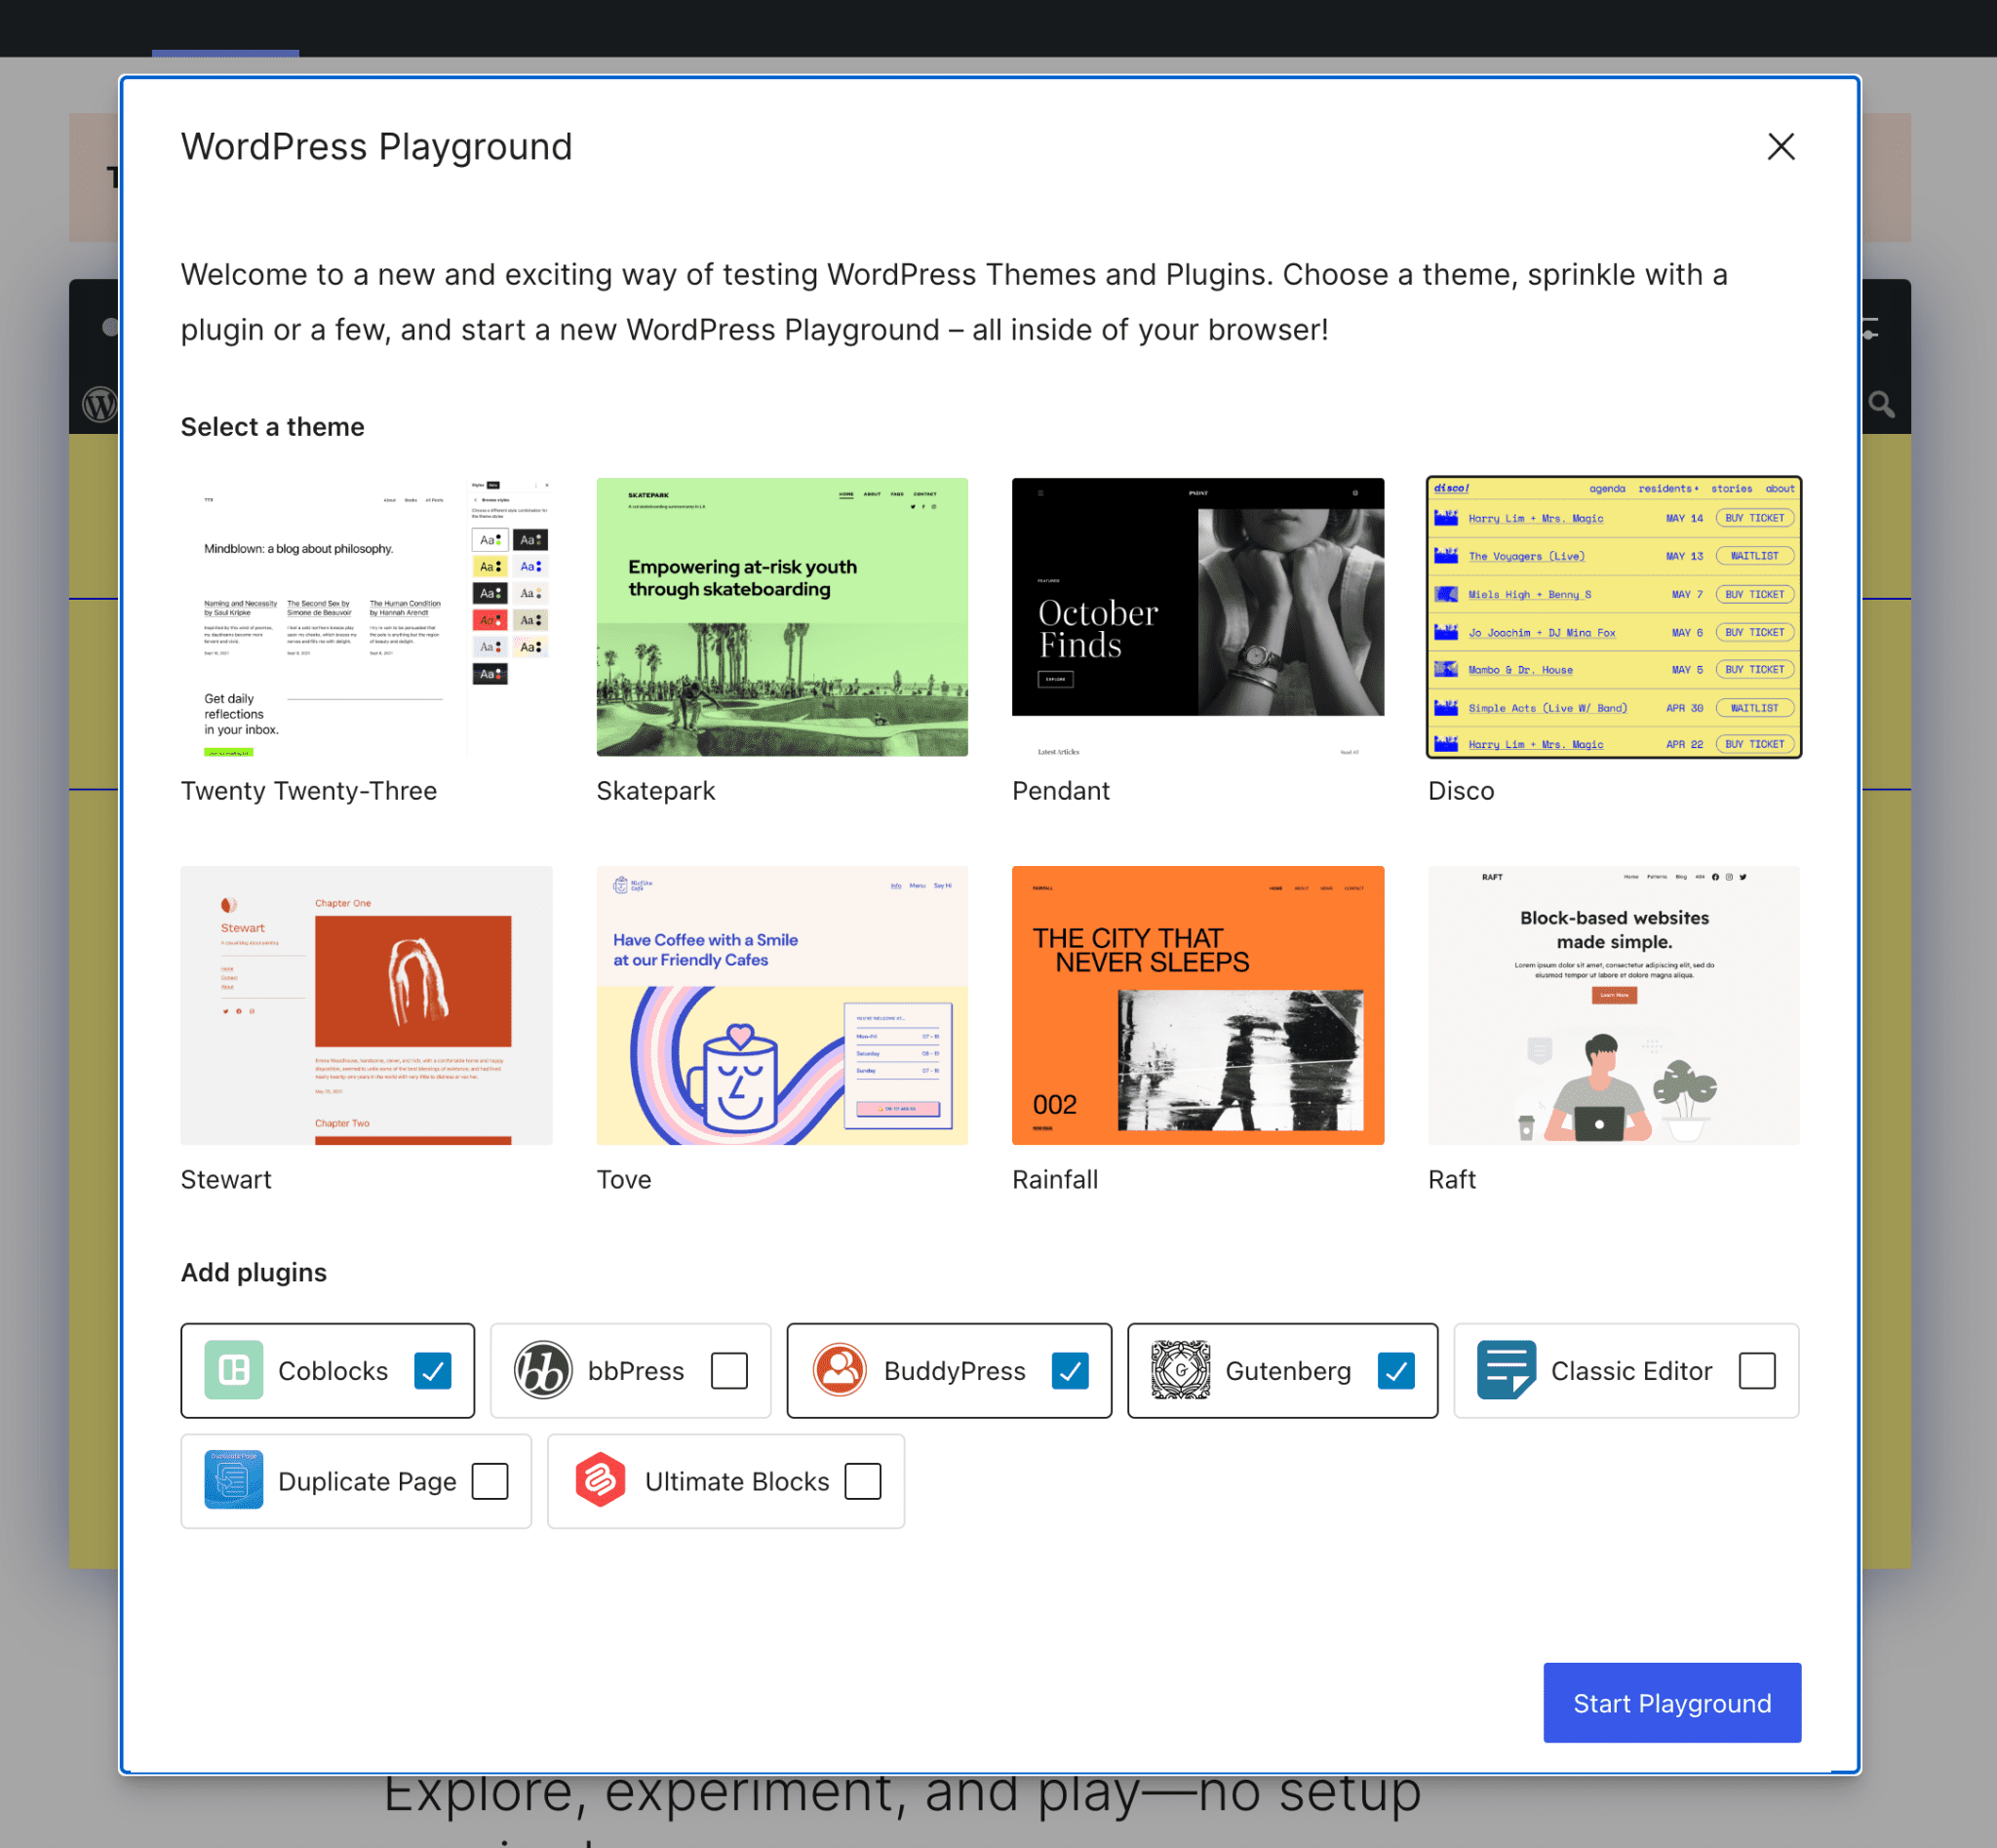Image resolution: width=1997 pixels, height=1848 pixels.
Task: Close the WordPress Playground modal
Action: pos(1782,146)
